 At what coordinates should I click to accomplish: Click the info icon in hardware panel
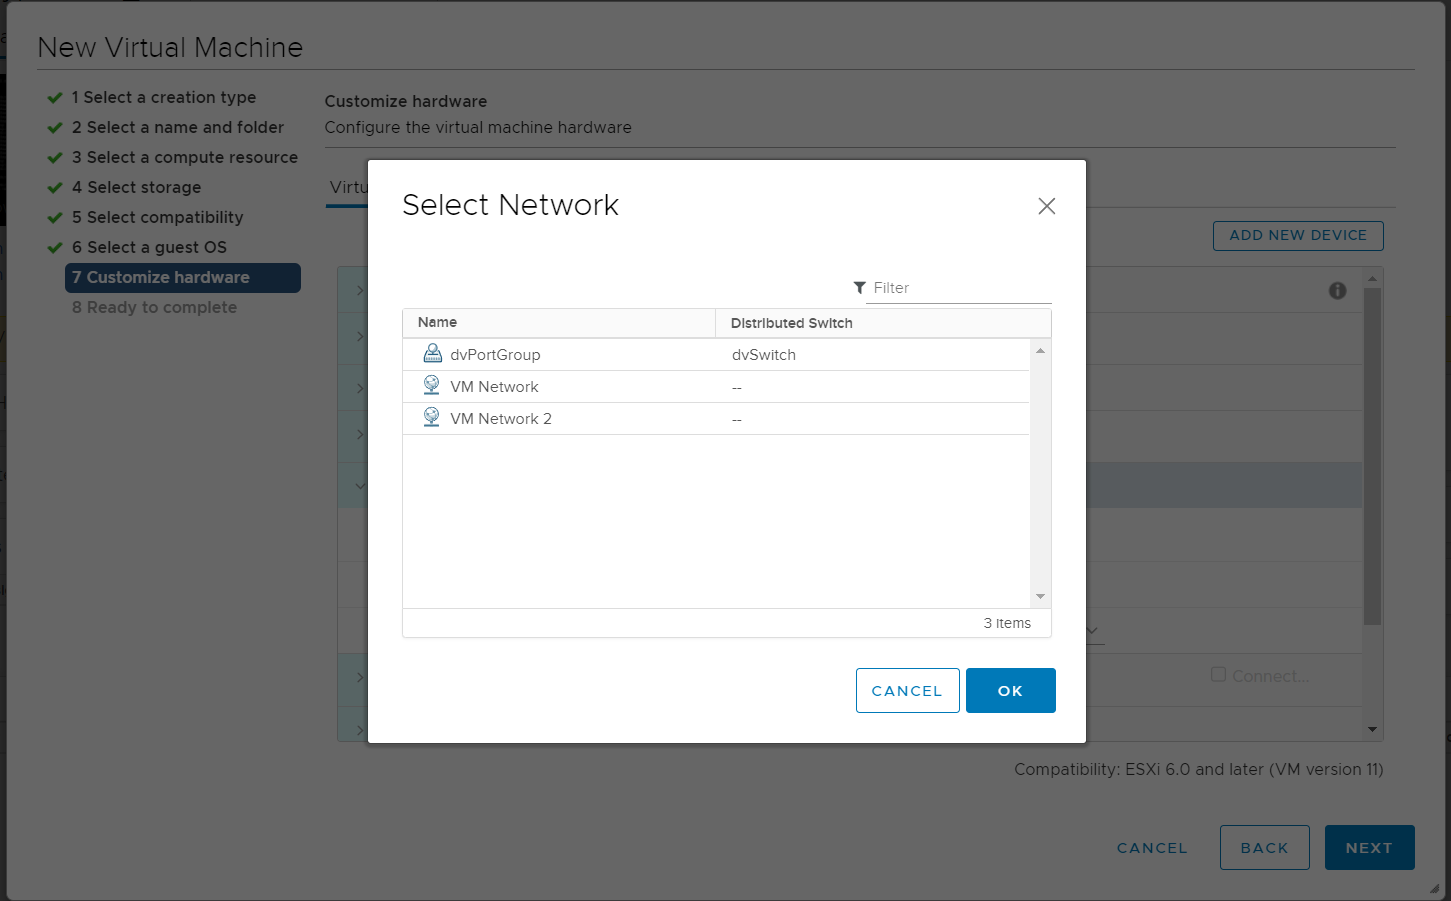(x=1337, y=291)
